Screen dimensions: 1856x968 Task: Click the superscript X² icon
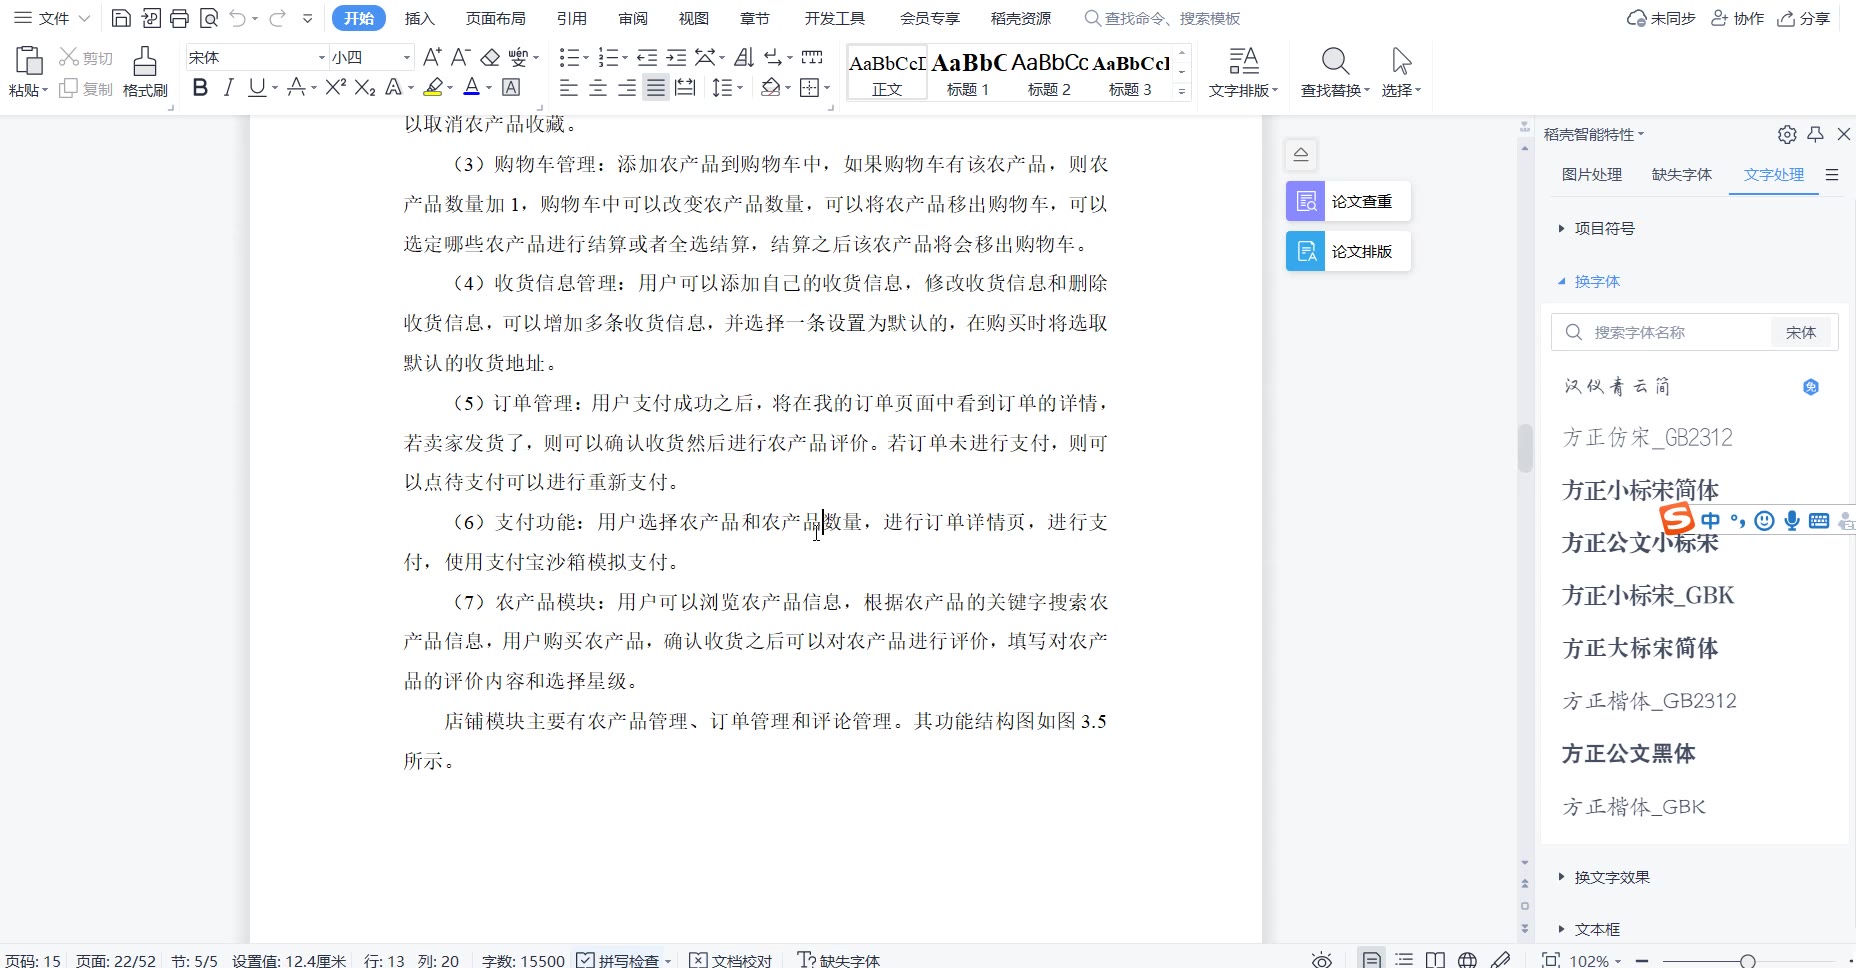click(x=335, y=88)
